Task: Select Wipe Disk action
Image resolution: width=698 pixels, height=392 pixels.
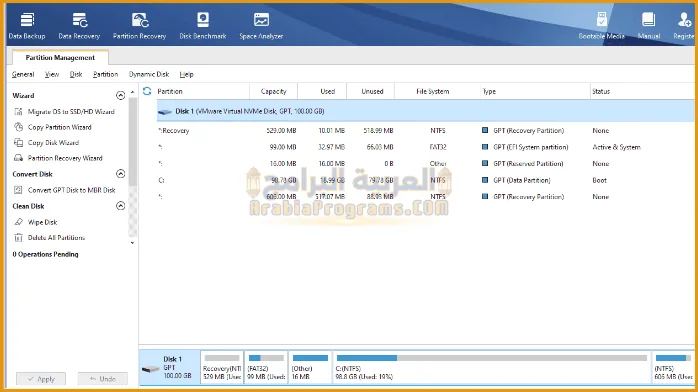Action: (x=42, y=222)
